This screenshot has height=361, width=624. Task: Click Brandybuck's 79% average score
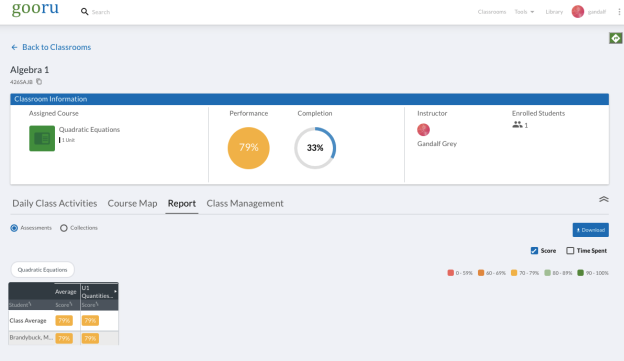(64, 338)
